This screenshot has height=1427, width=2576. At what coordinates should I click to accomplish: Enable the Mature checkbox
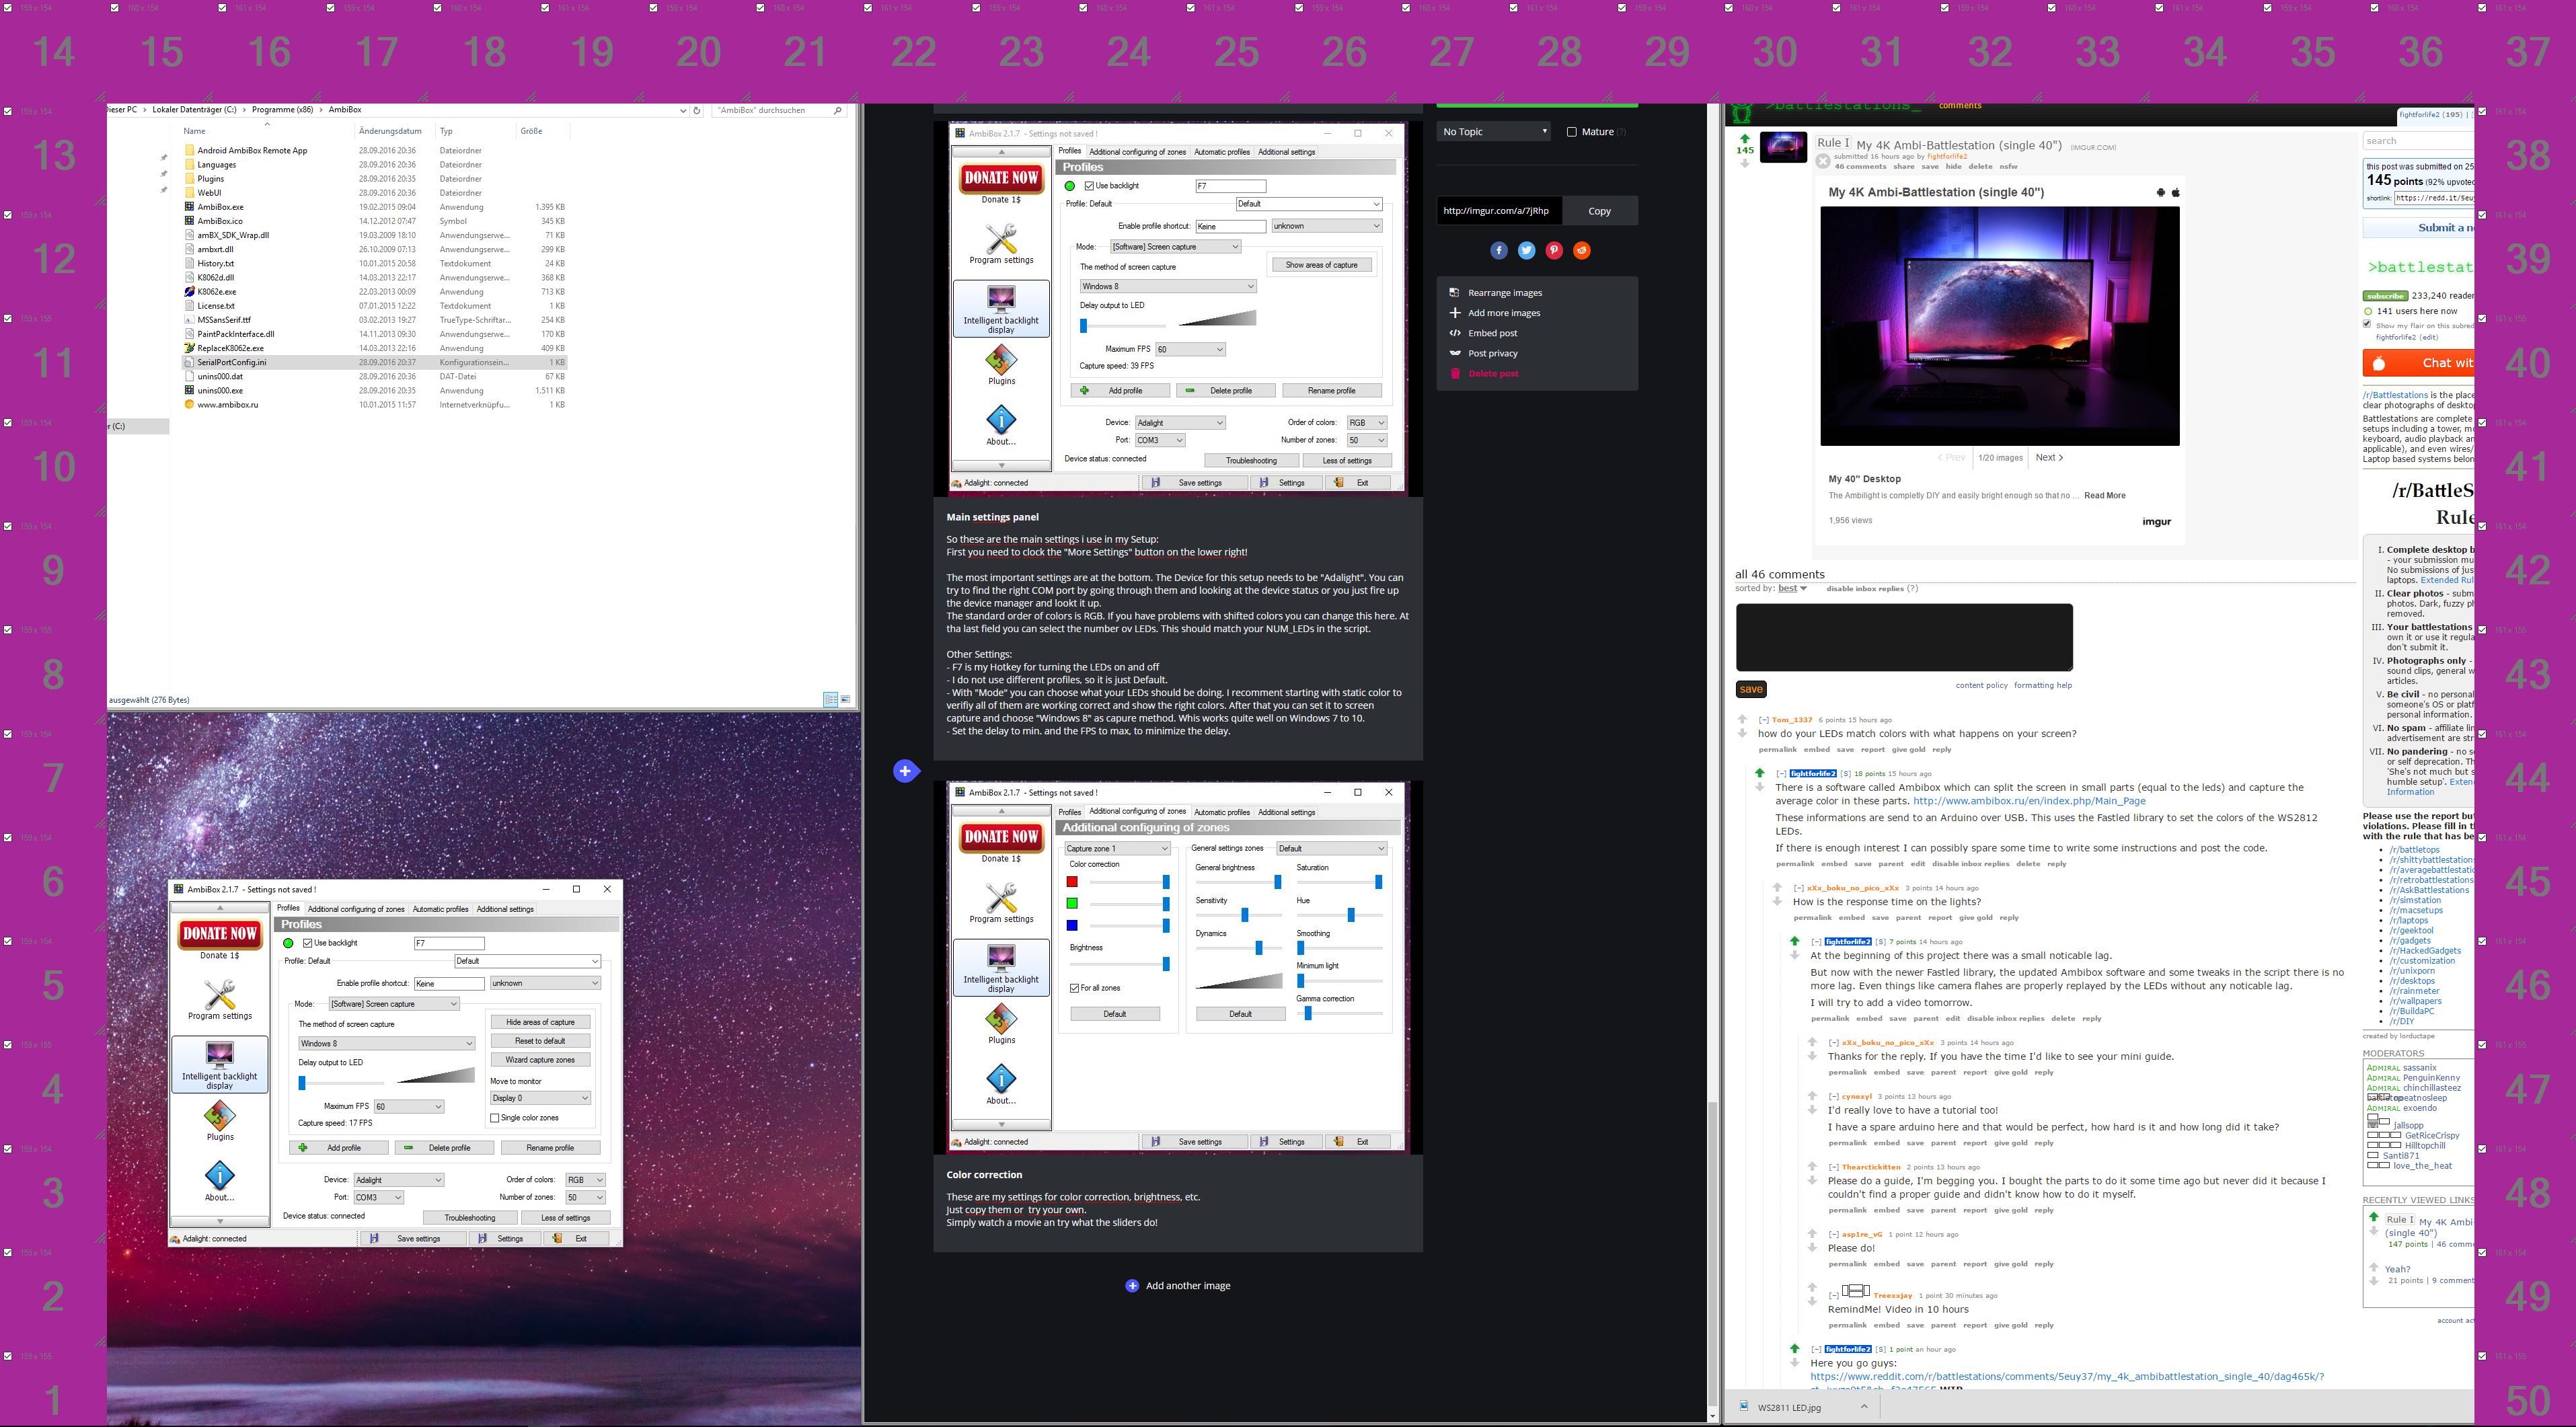[1571, 132]
